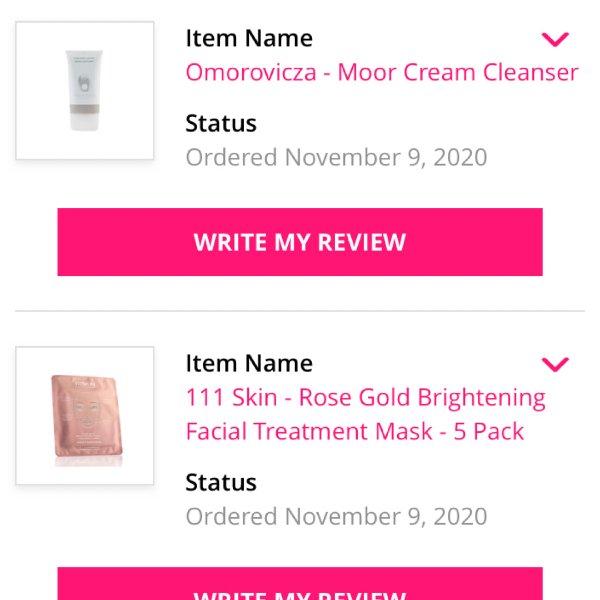600x600 pixels.
Task: Click the Item Name label above 111 Skin
Action: pyautogui.click(x=249, y=363)
